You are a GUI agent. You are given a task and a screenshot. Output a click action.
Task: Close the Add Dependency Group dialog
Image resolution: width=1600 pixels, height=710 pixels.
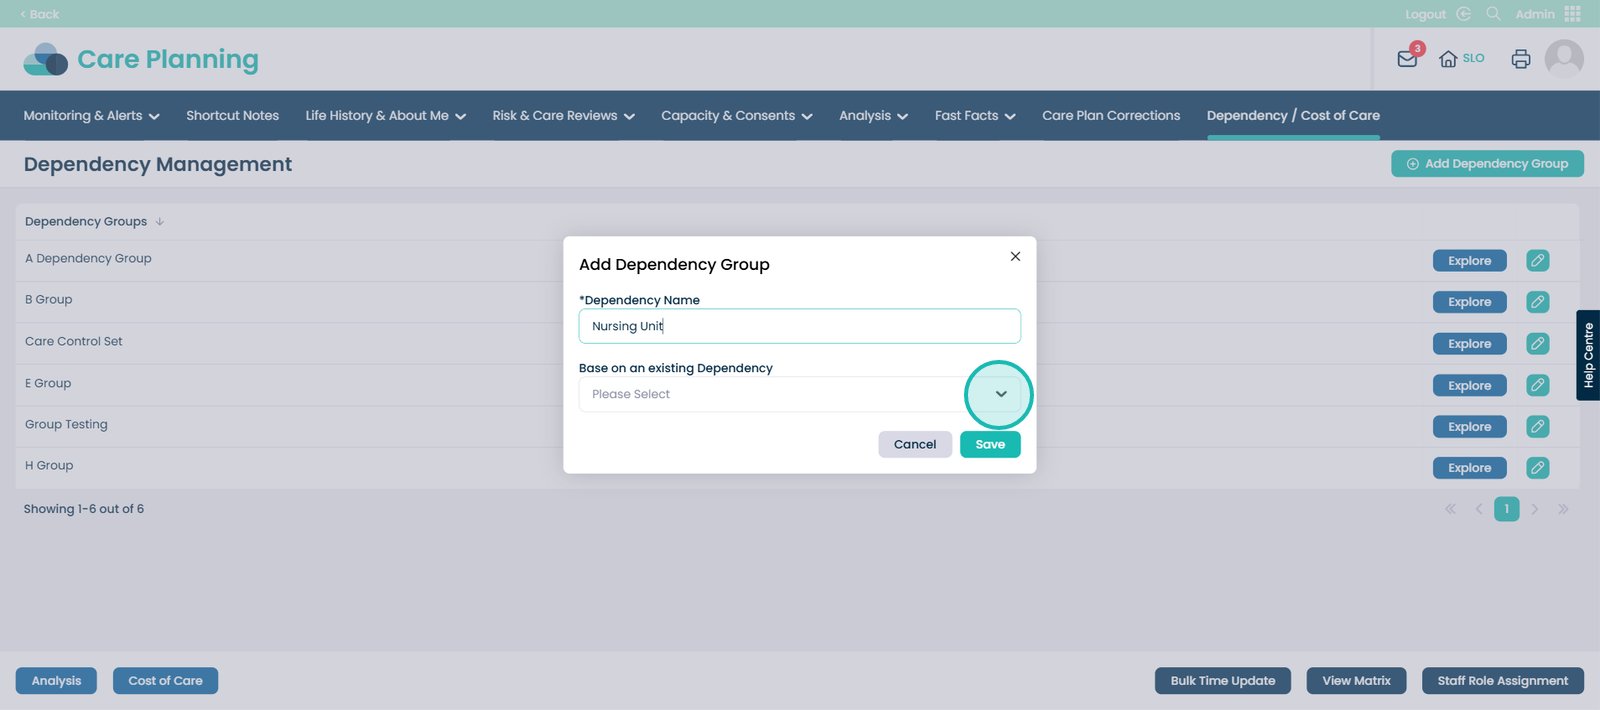[x=1015, y=257]
